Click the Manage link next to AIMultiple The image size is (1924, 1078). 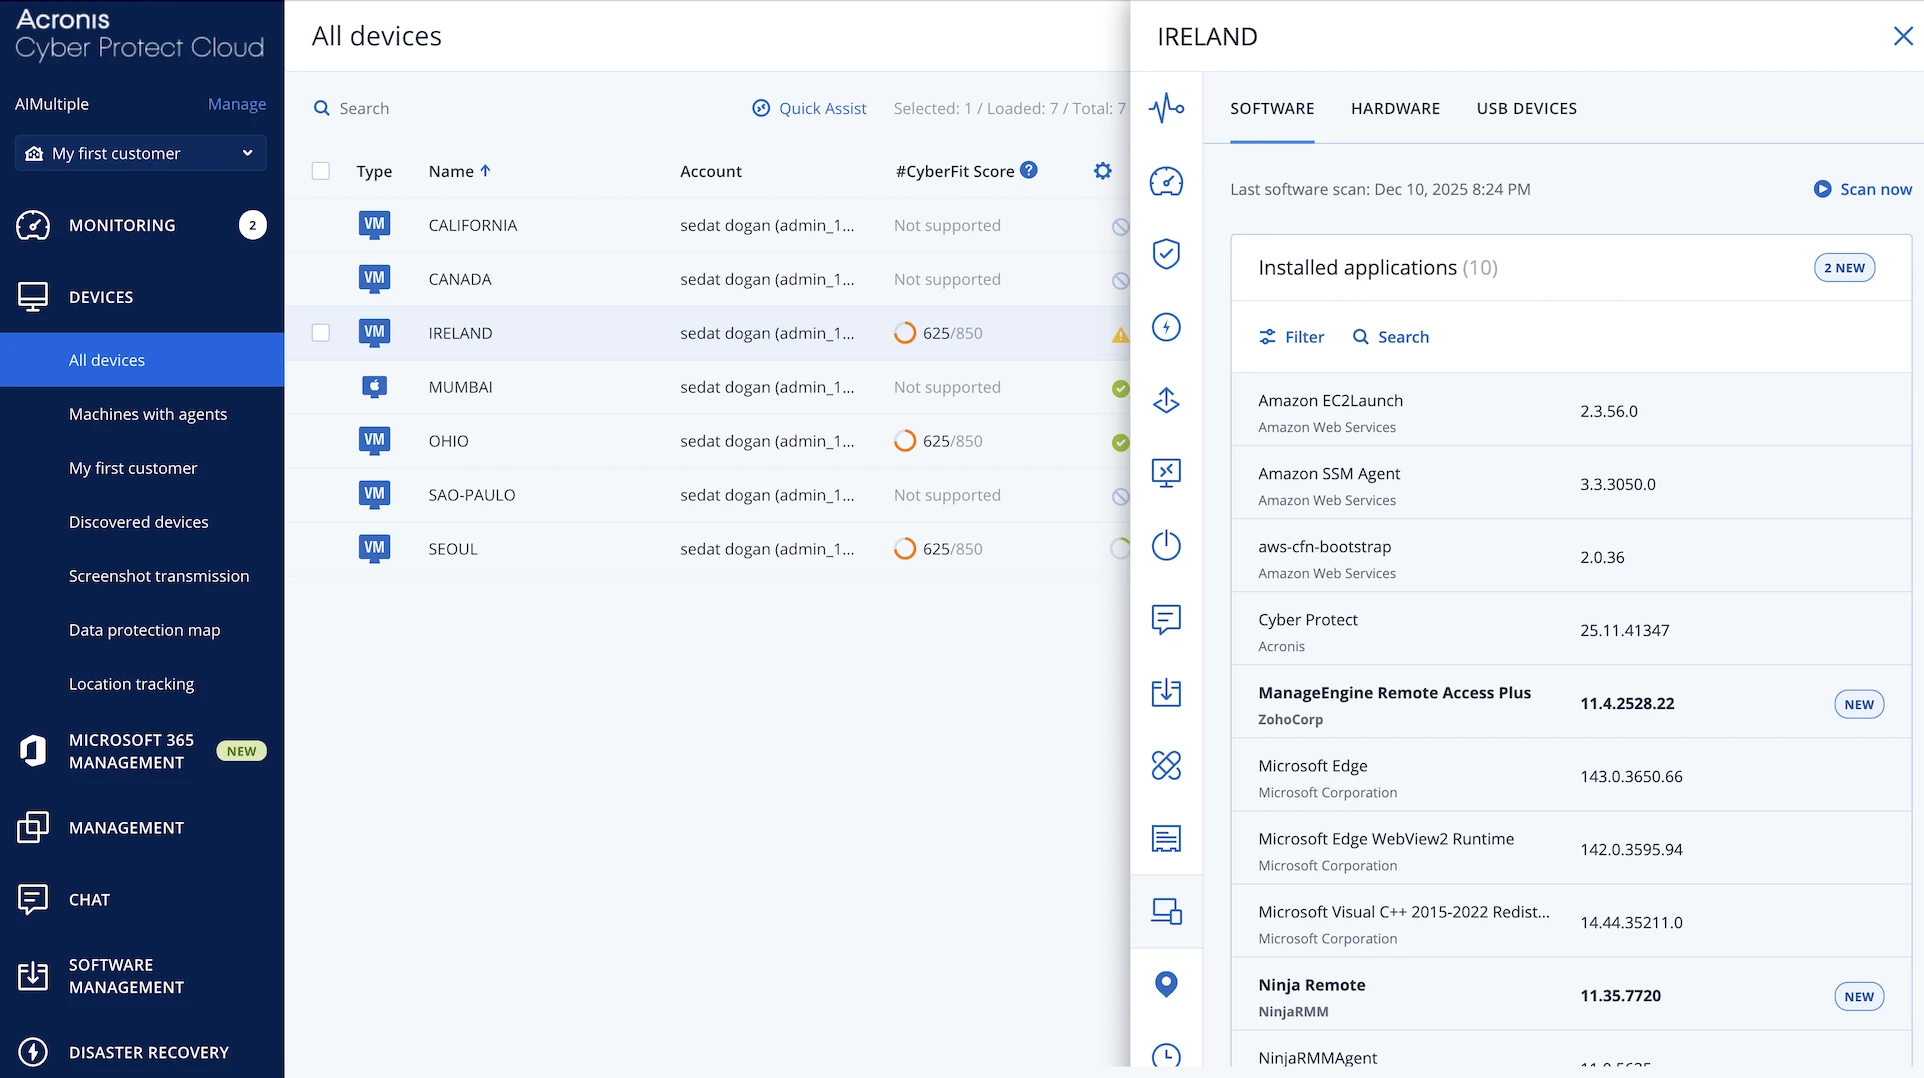point(237,104)
